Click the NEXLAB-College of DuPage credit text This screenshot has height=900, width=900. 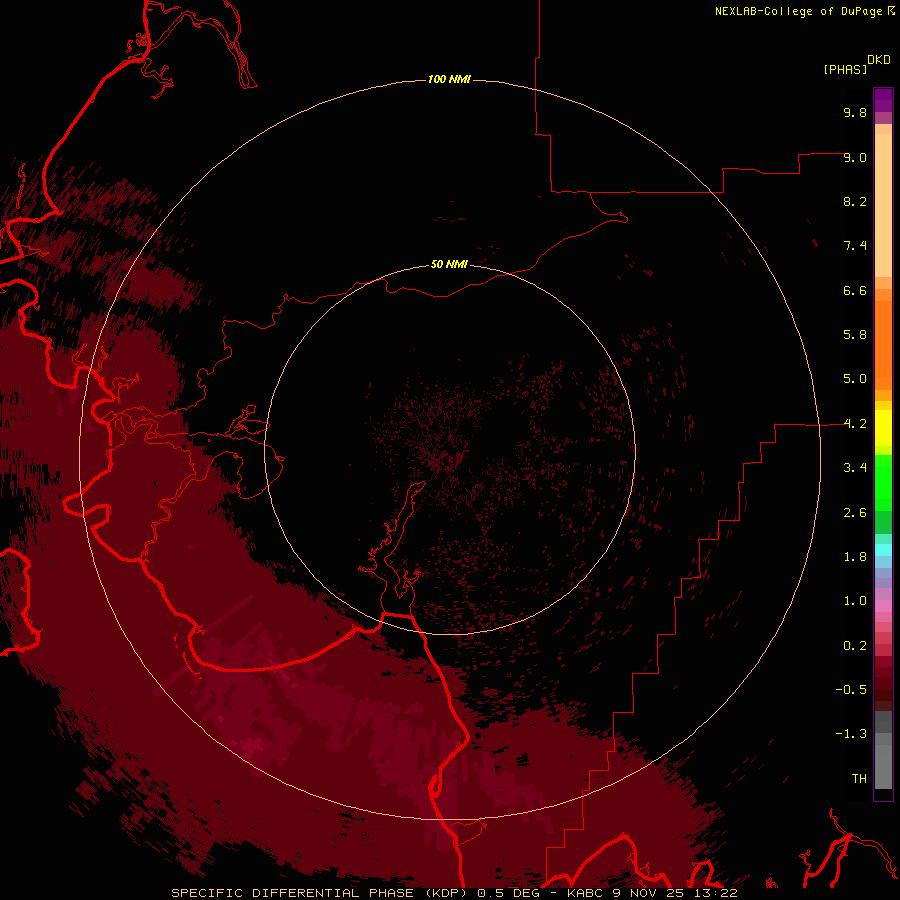click(x=798, y=11)
